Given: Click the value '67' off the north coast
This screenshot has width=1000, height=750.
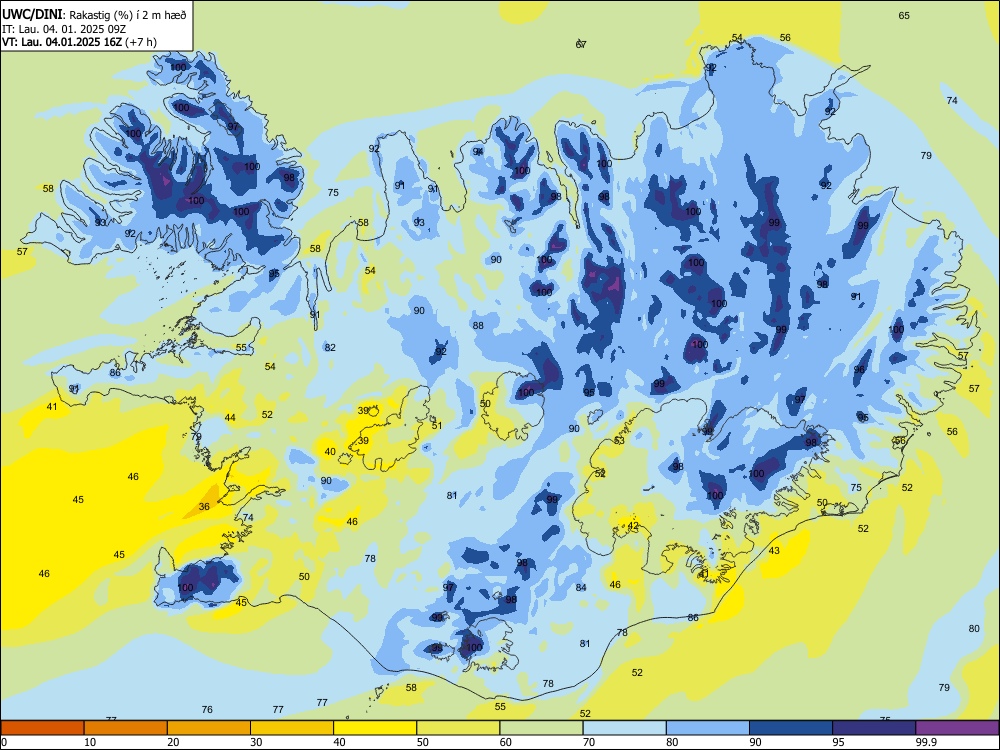Looking at the screenshot, I should point(580,44).
